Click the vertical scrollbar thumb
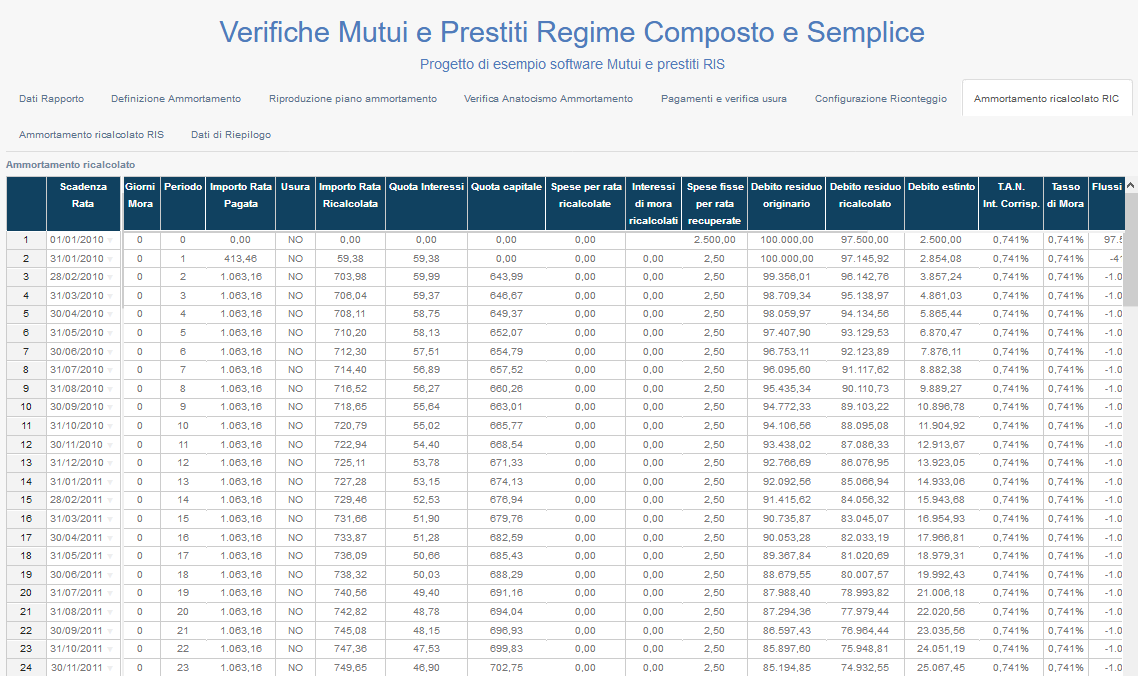The height and width of the screenshot is (676, 1138). (1131, 248)
